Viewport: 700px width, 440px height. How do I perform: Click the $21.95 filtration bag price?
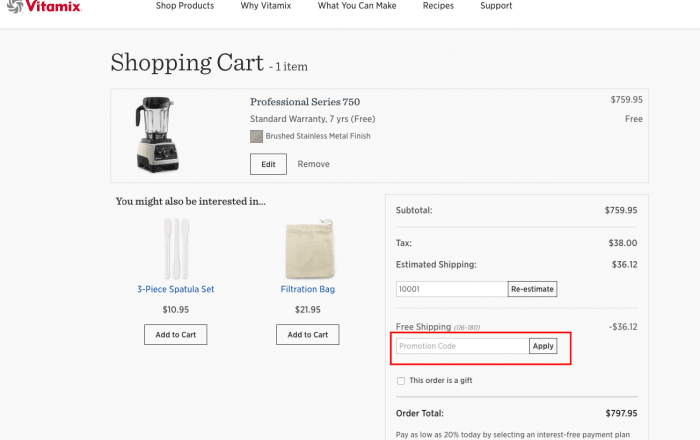[308, 309]
